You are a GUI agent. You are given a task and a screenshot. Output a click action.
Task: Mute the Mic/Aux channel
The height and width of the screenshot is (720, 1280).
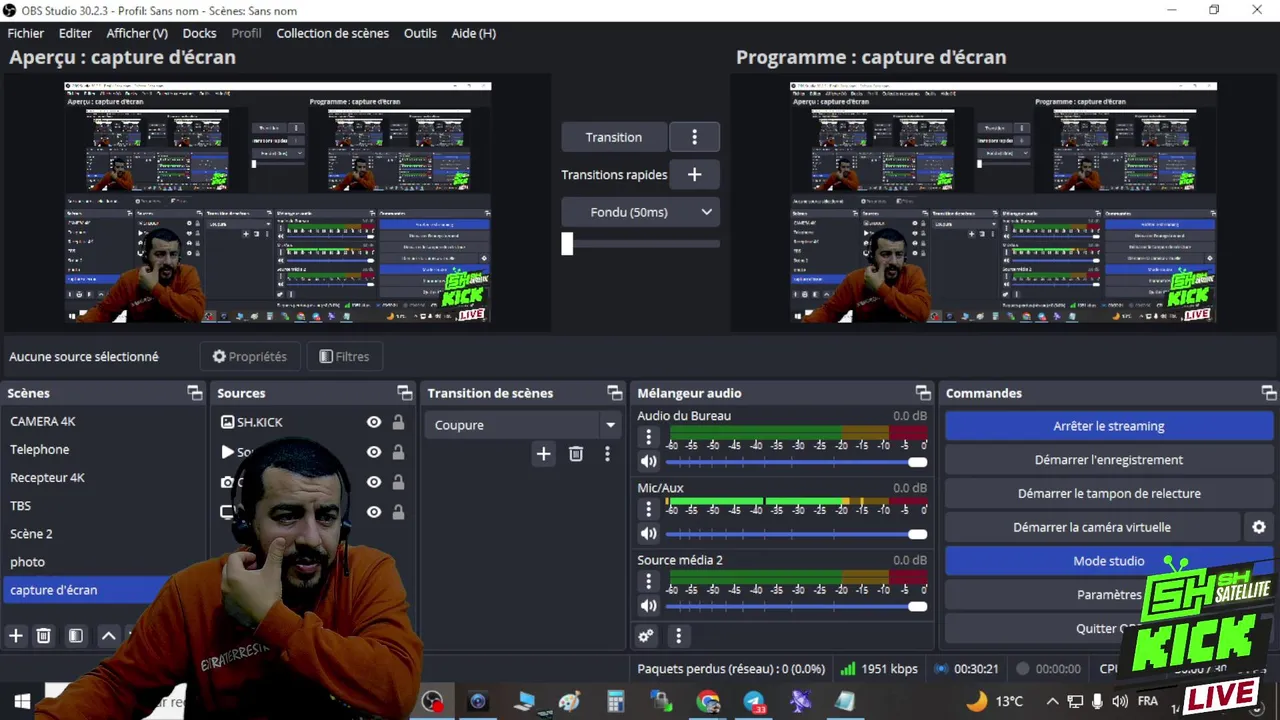[649, 534]
